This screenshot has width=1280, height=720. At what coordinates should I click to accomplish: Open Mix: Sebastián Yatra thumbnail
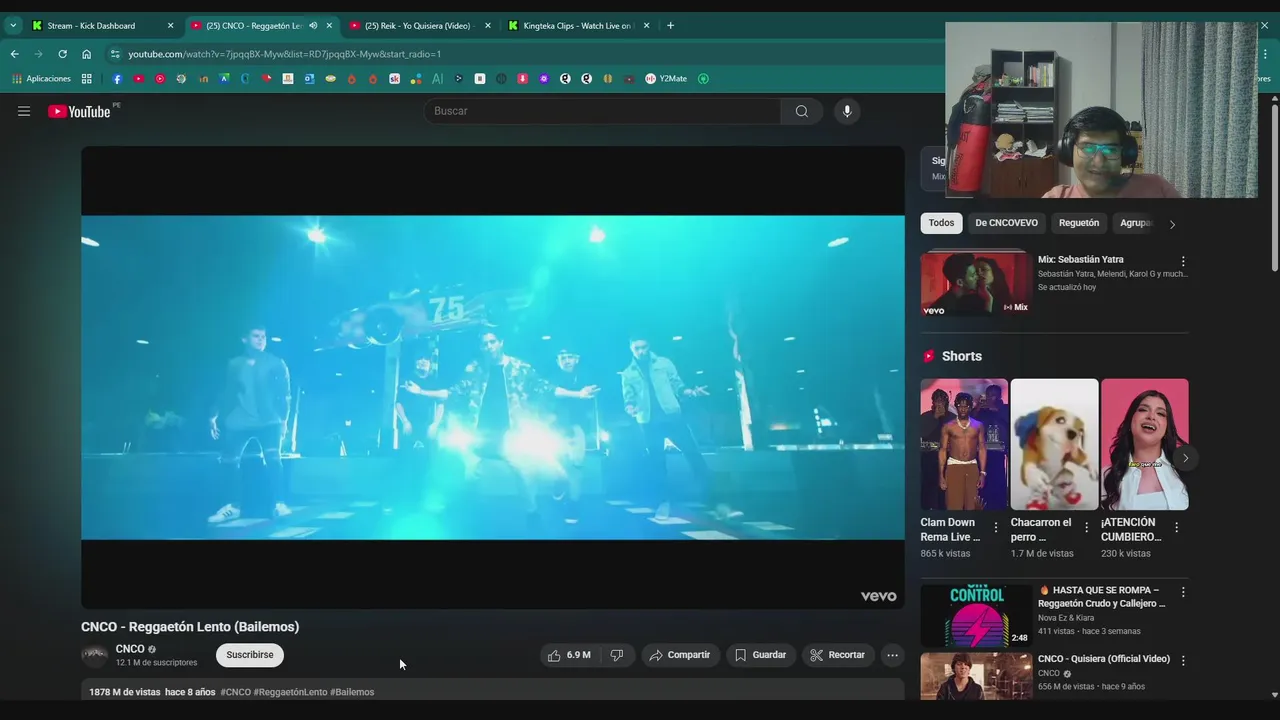[x=976, y=283]
